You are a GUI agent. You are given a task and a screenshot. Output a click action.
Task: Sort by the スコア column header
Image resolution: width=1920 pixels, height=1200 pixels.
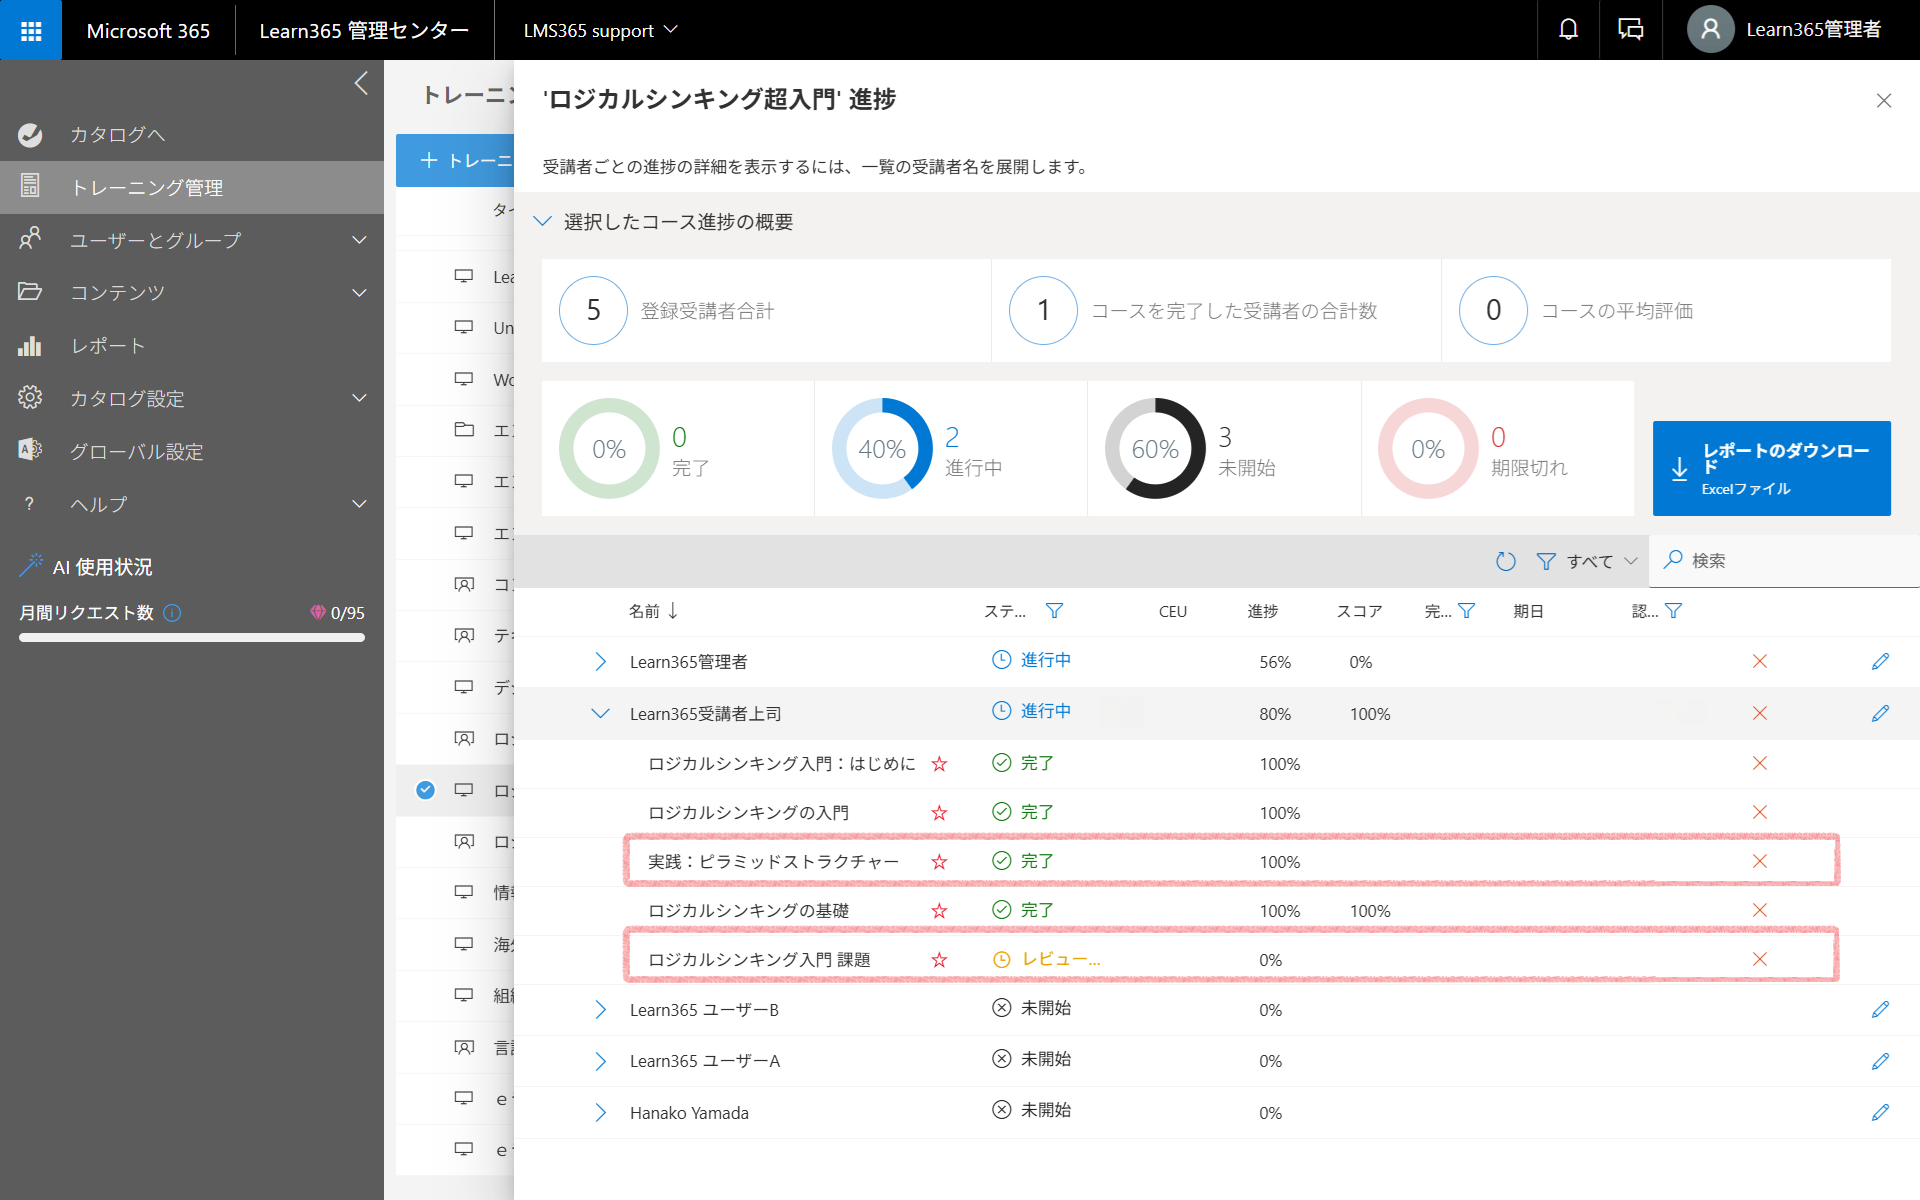[x=1359, y=611]
